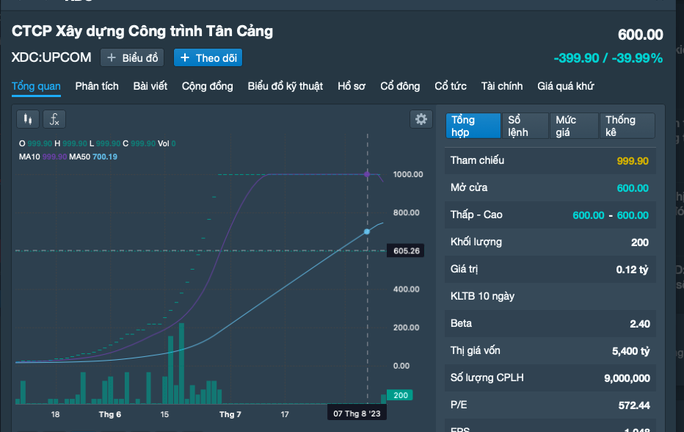Click the Giá trị value 0.12 tỷ
This screenshot has height=432, width=684.
(632, 270)
